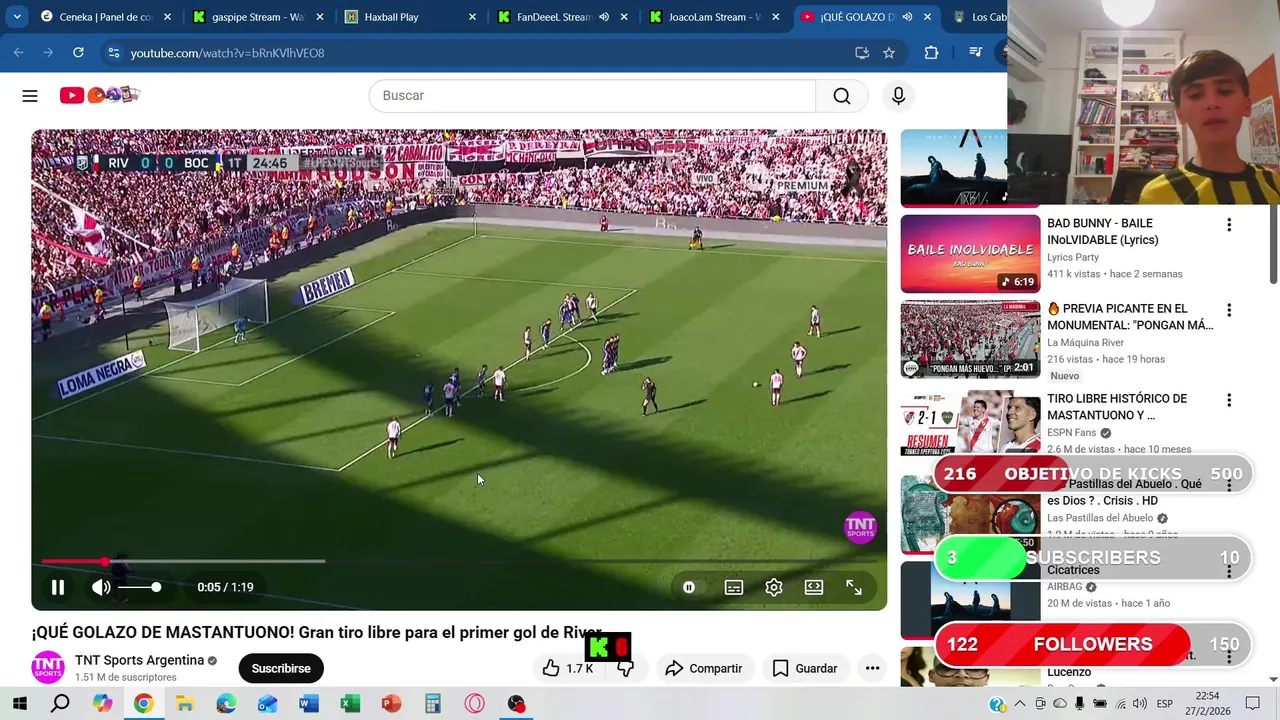
Task: Open the notification center icon
Action: coord(1253,704)
